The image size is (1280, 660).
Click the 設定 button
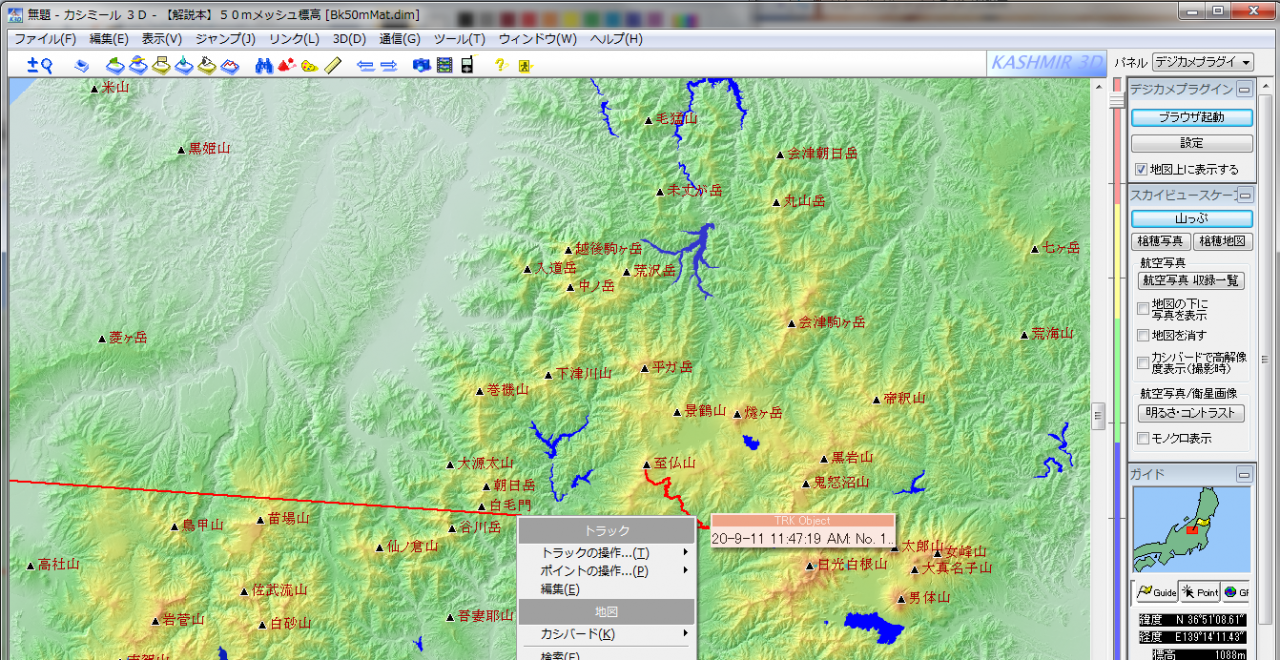click(x=1191, y=143)
